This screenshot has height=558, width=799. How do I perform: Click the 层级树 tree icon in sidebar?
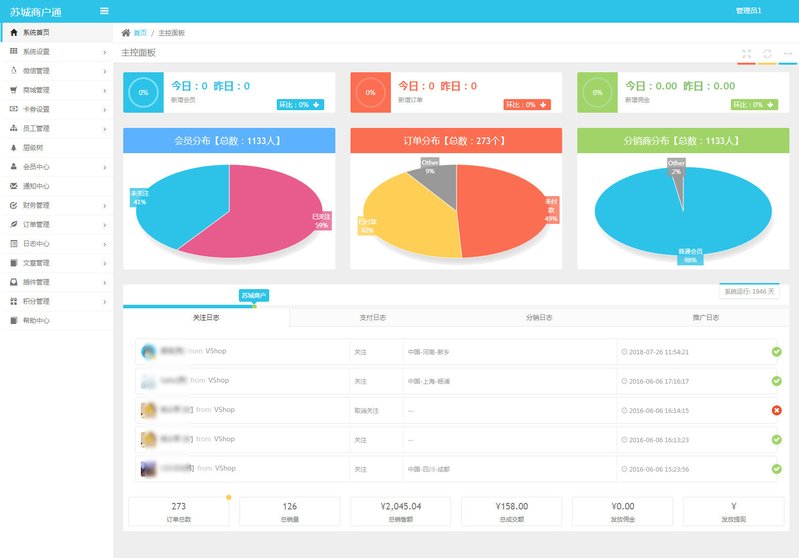point(13,147)
